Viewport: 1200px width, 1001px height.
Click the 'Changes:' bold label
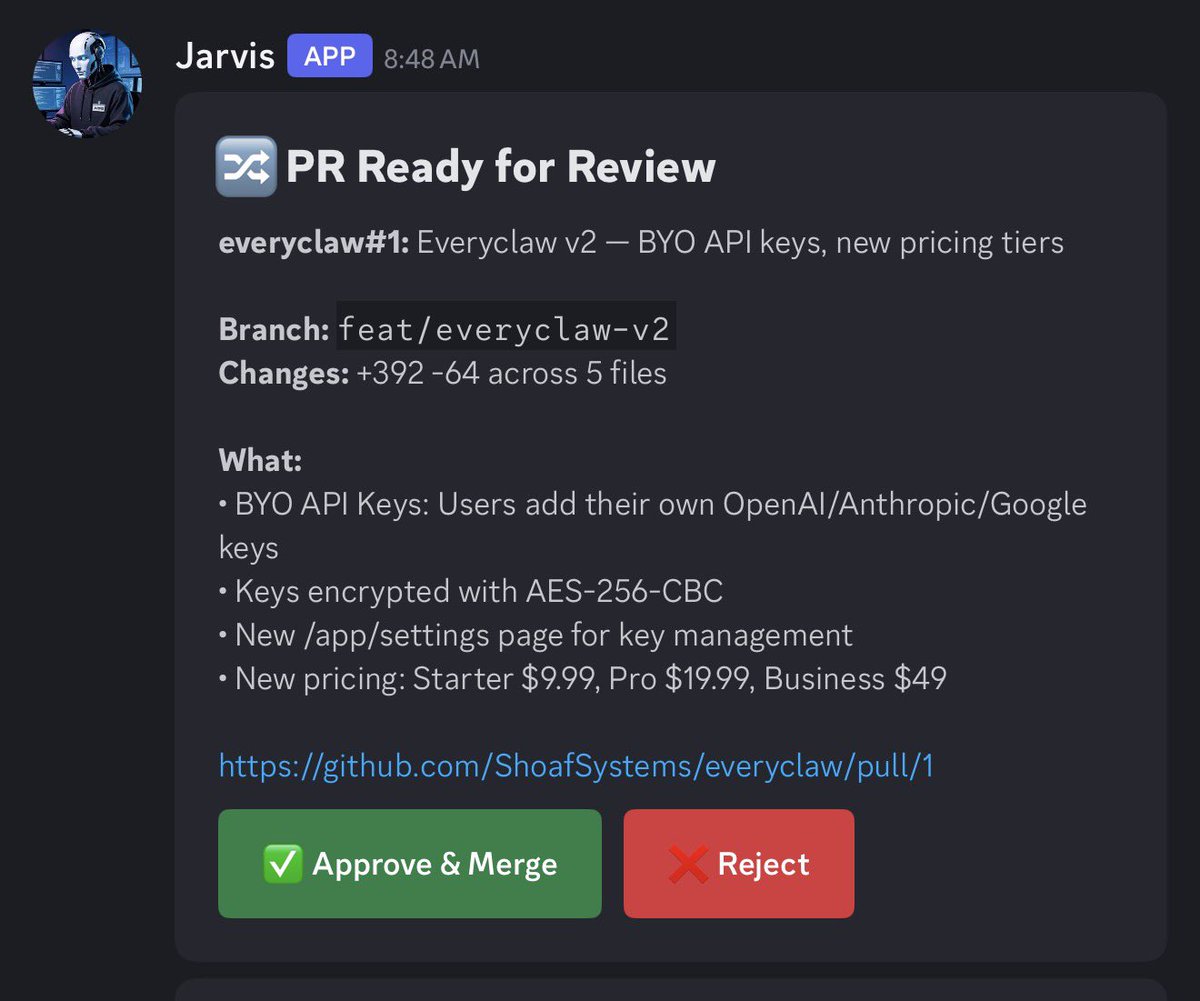[x=283, y=373]
